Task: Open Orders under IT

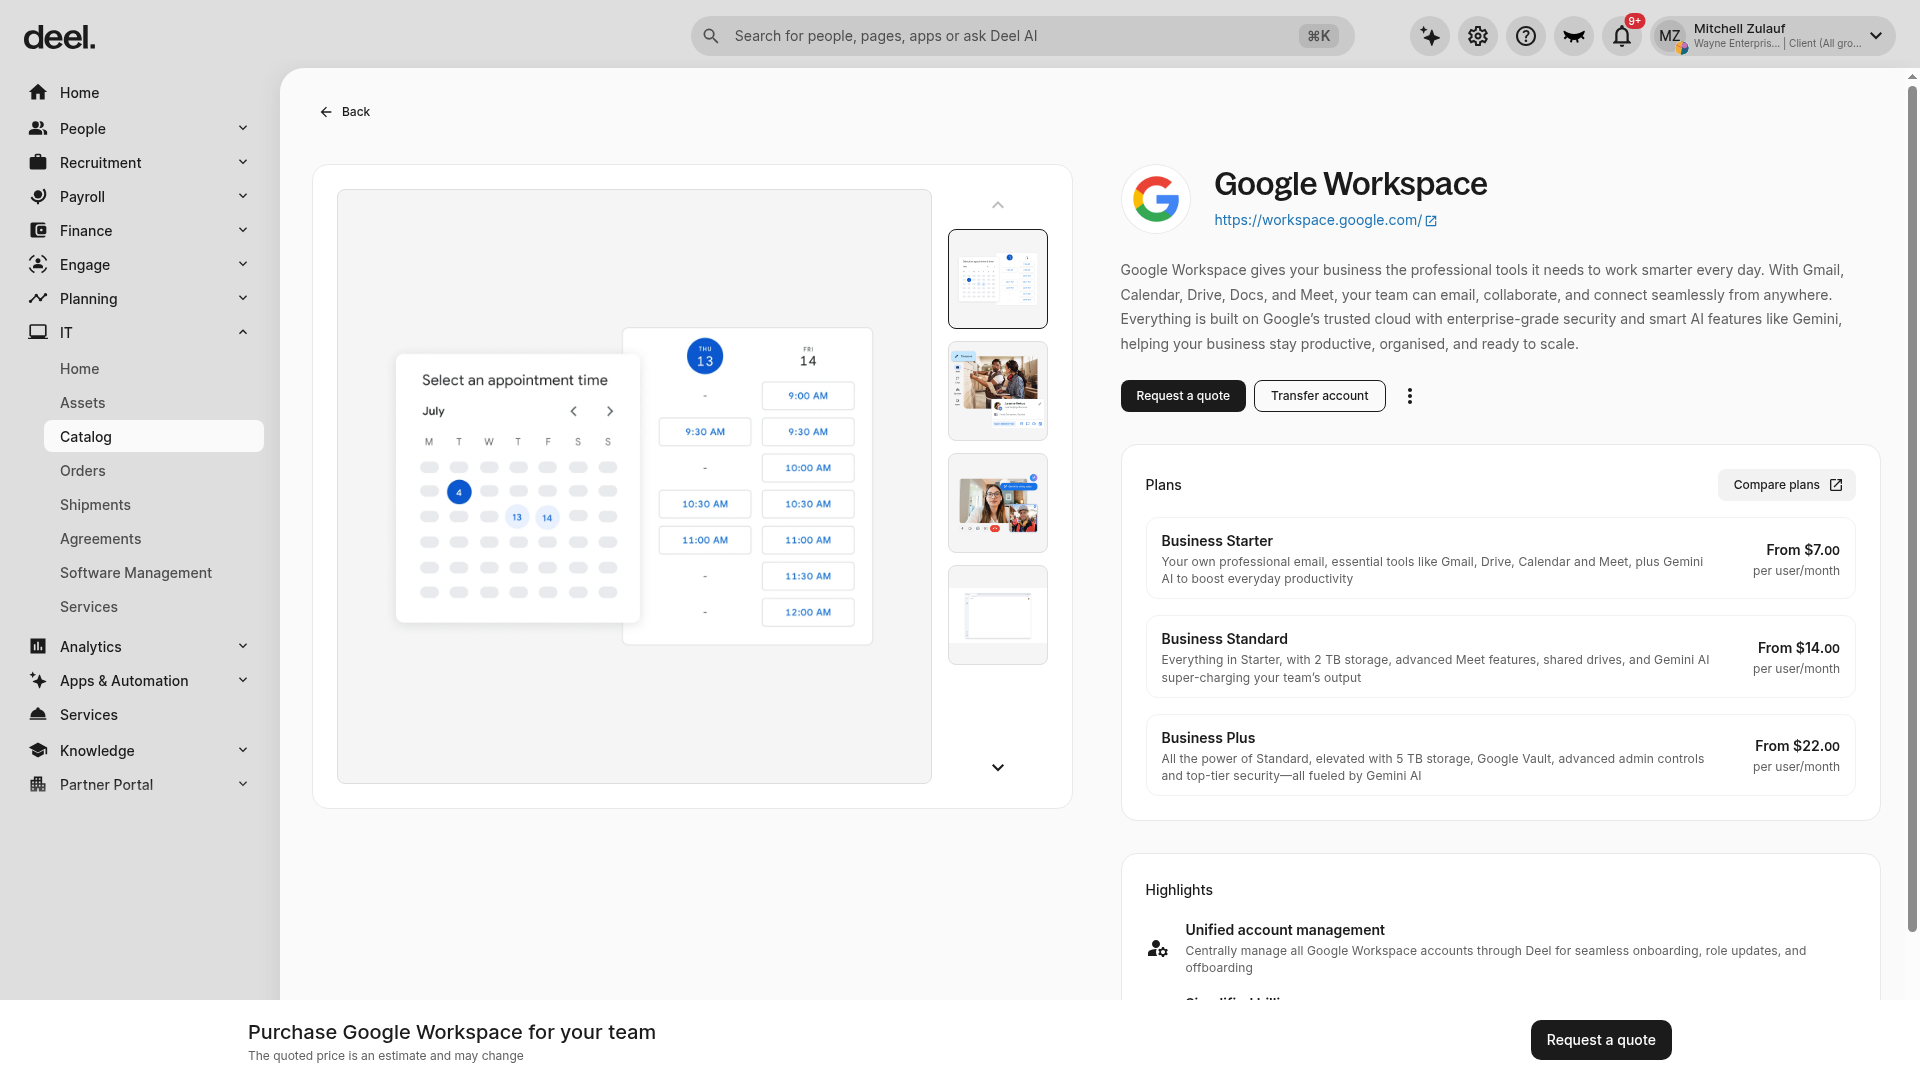Action: [x=154, y=471]
